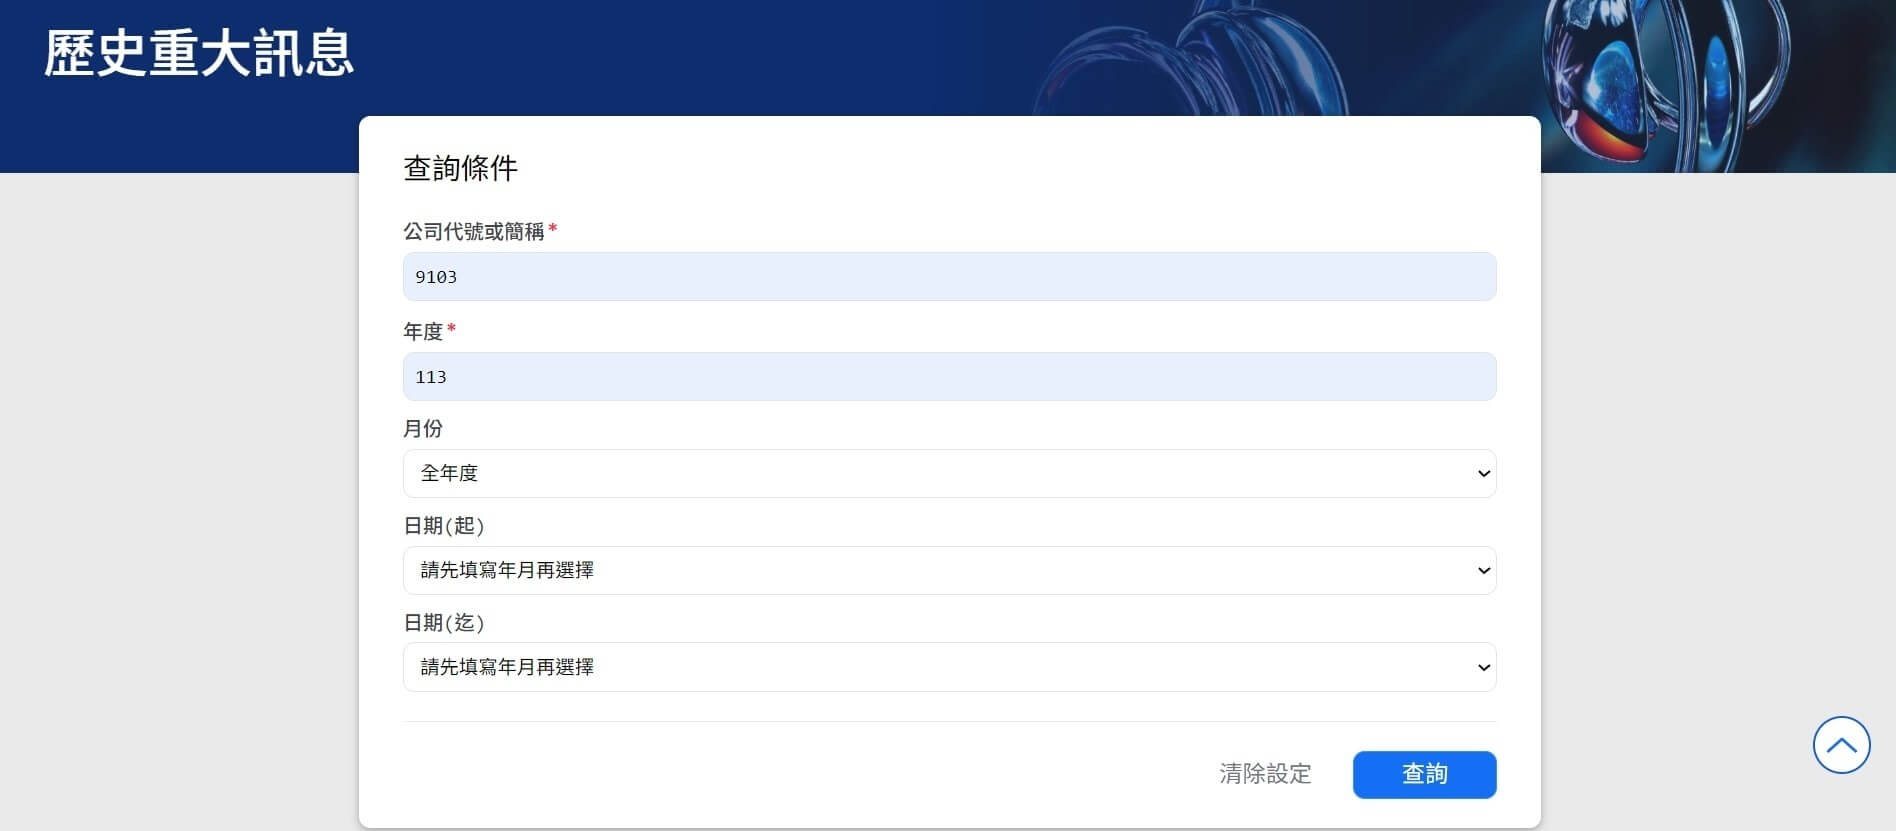Viewport: 1896px width, 831px height.
Task: Click the 歷史重大訊息 page title
Action: click(199, 54)
